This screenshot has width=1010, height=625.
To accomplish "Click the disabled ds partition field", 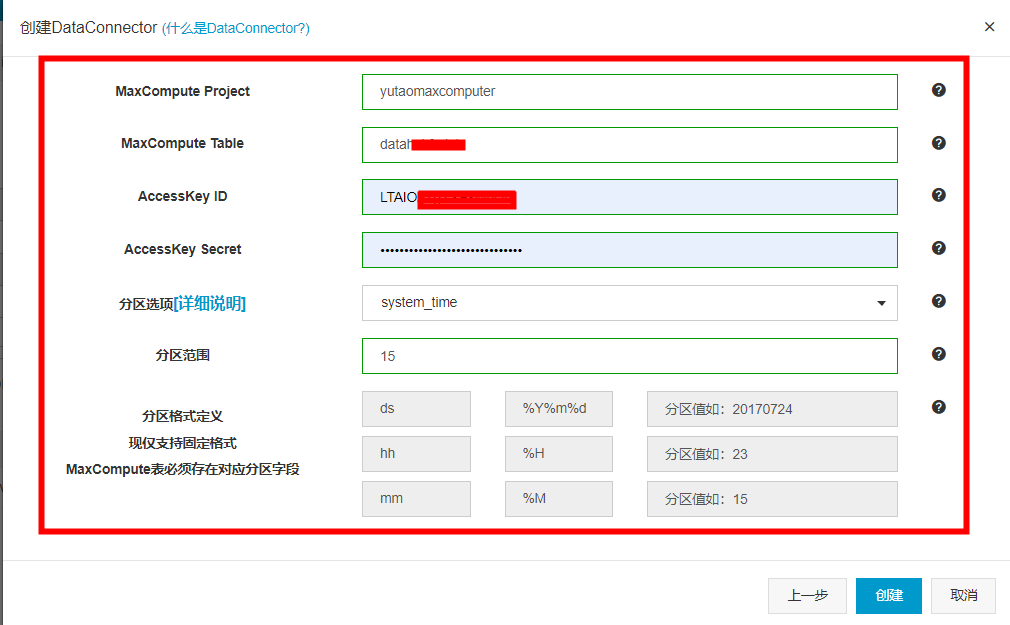I will click(416, 409).
